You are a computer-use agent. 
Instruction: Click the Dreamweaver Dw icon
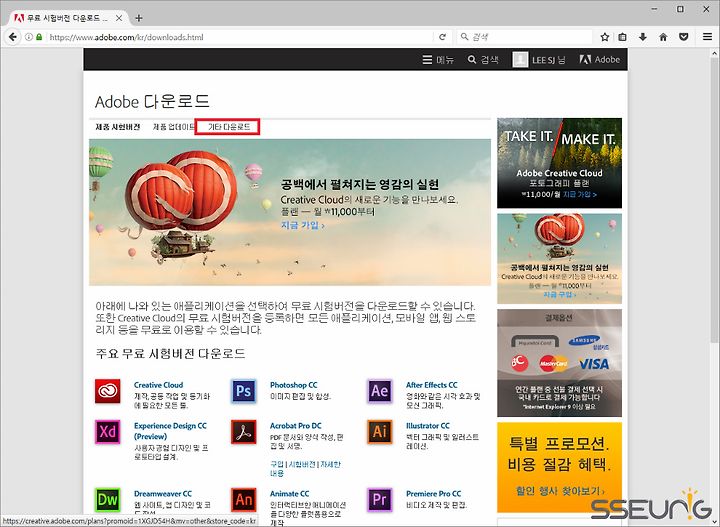107,499
